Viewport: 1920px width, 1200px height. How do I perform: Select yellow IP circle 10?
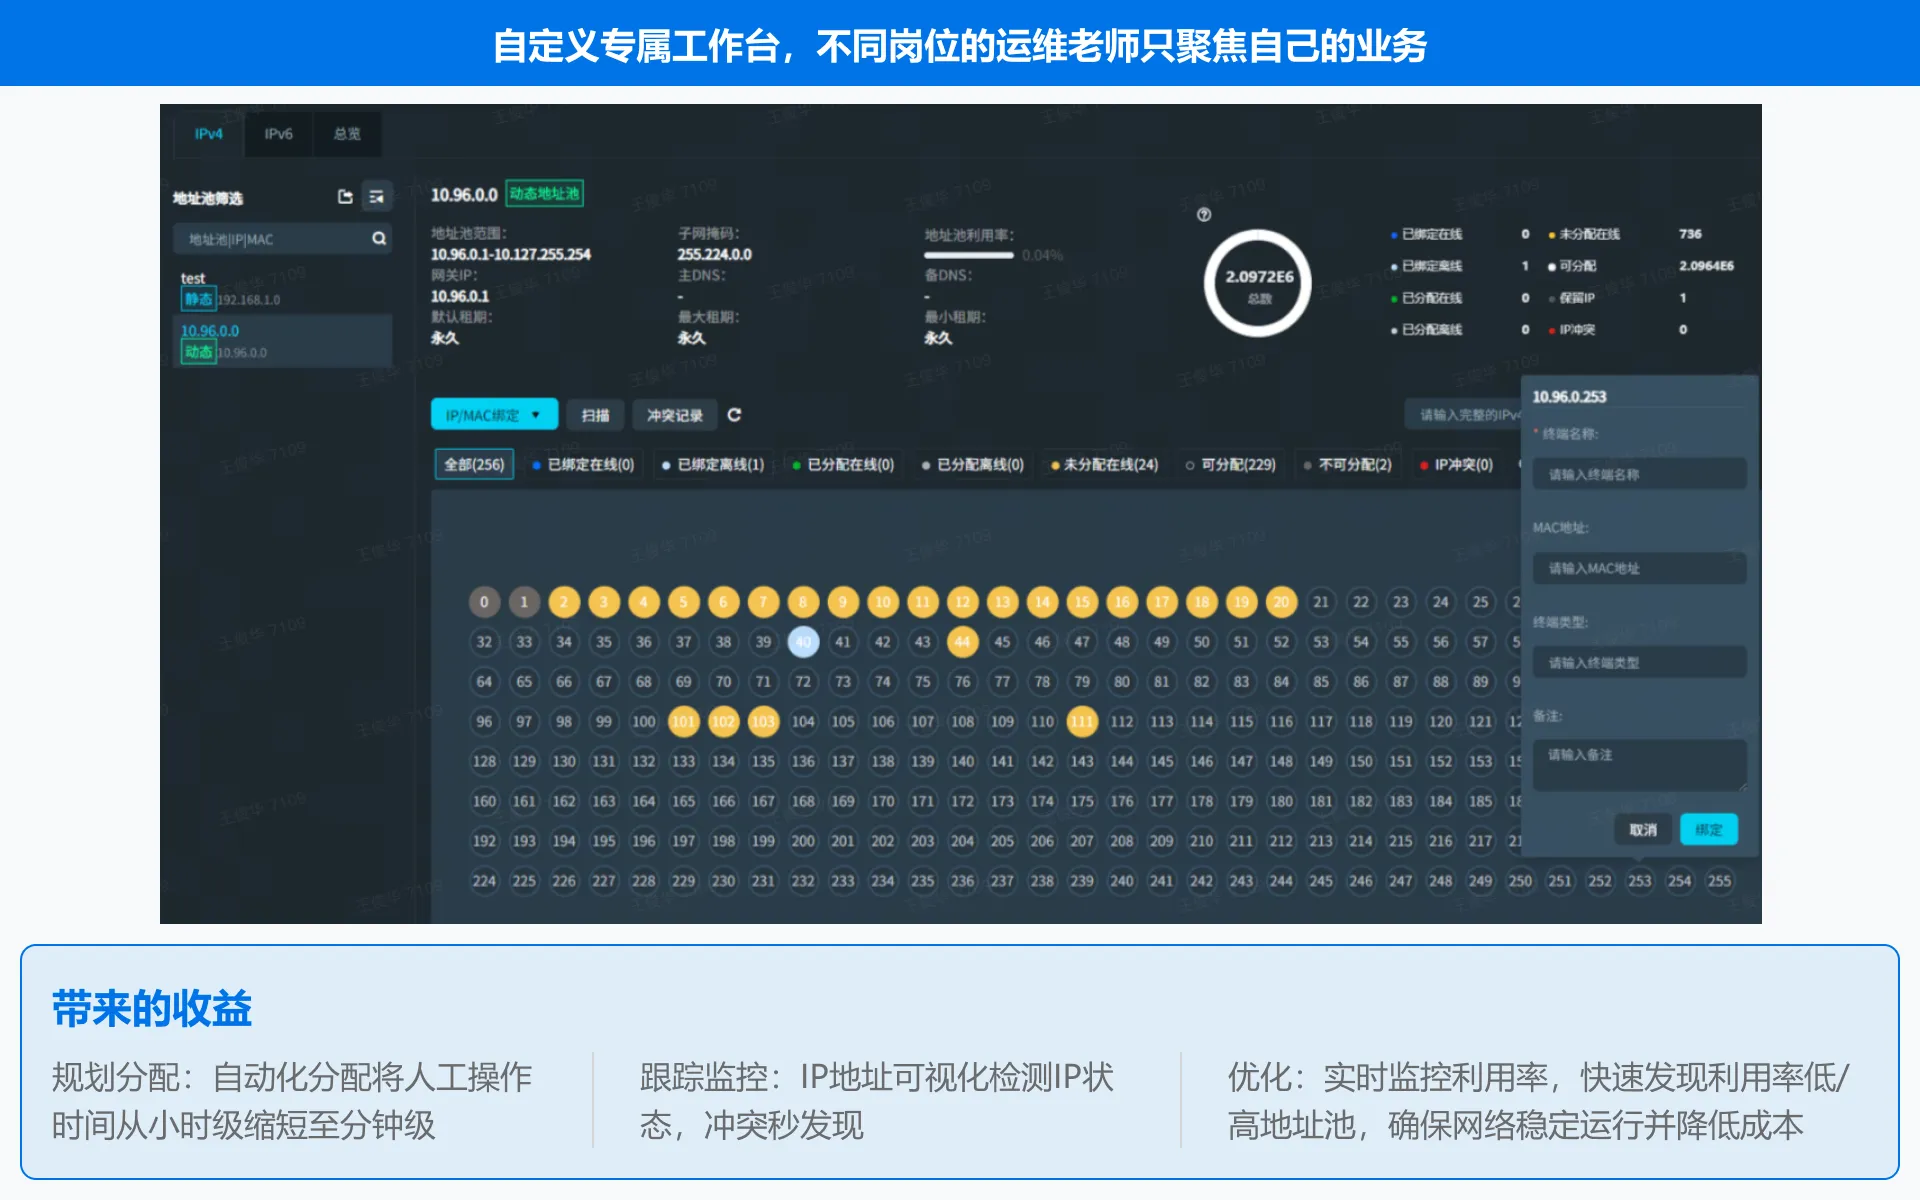(x=883, y=602)
